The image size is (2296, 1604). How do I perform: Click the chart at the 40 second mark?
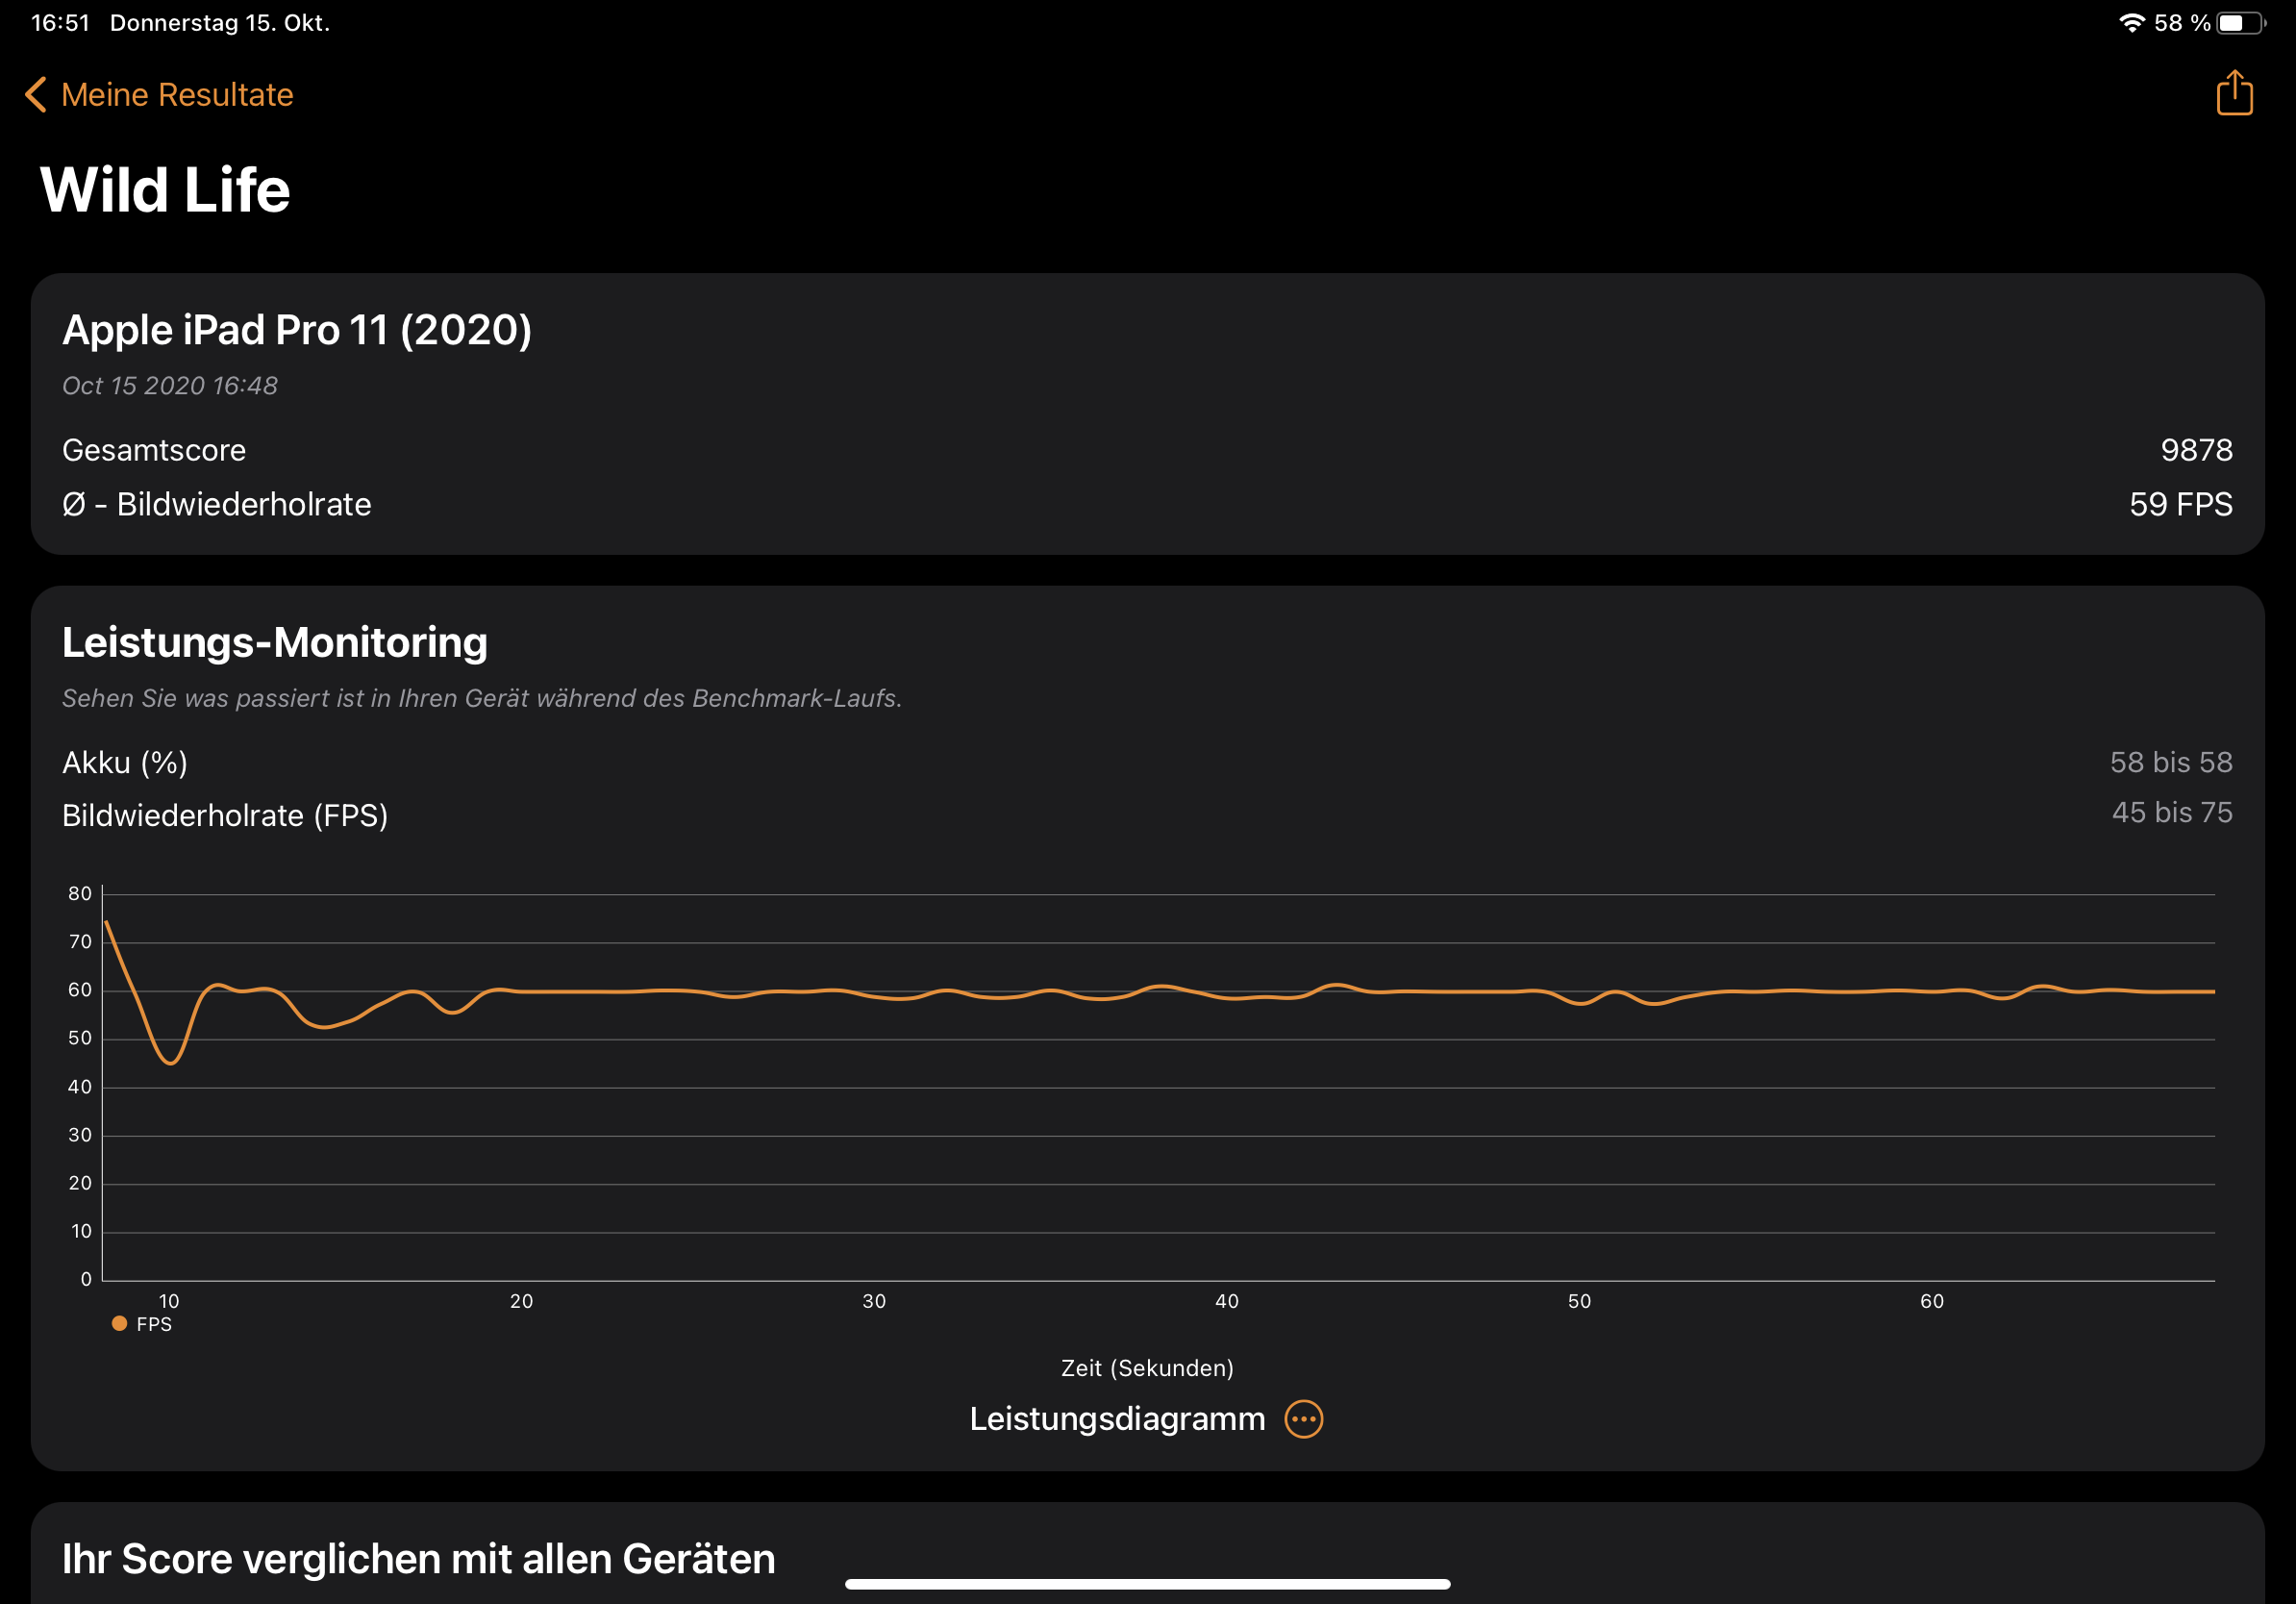coord(1226,997)
